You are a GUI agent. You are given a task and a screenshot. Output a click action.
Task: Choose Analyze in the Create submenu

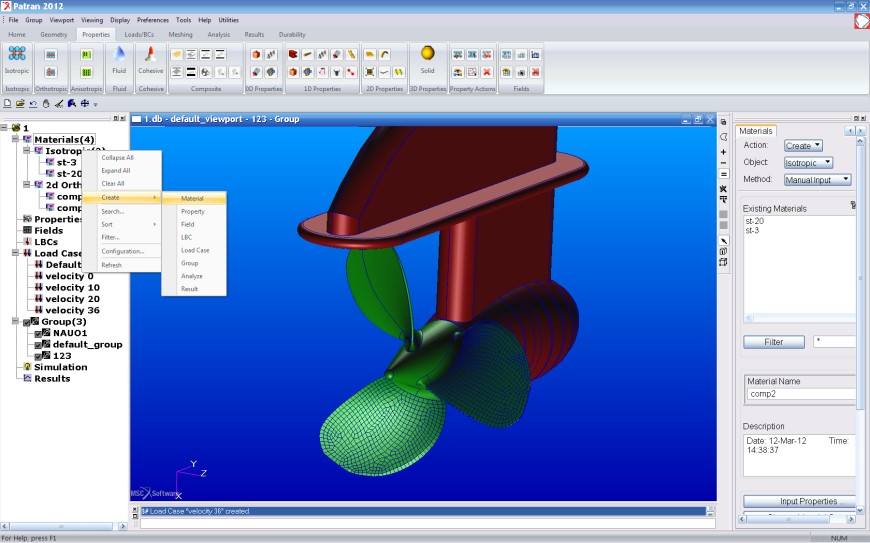tap(194, 276)
